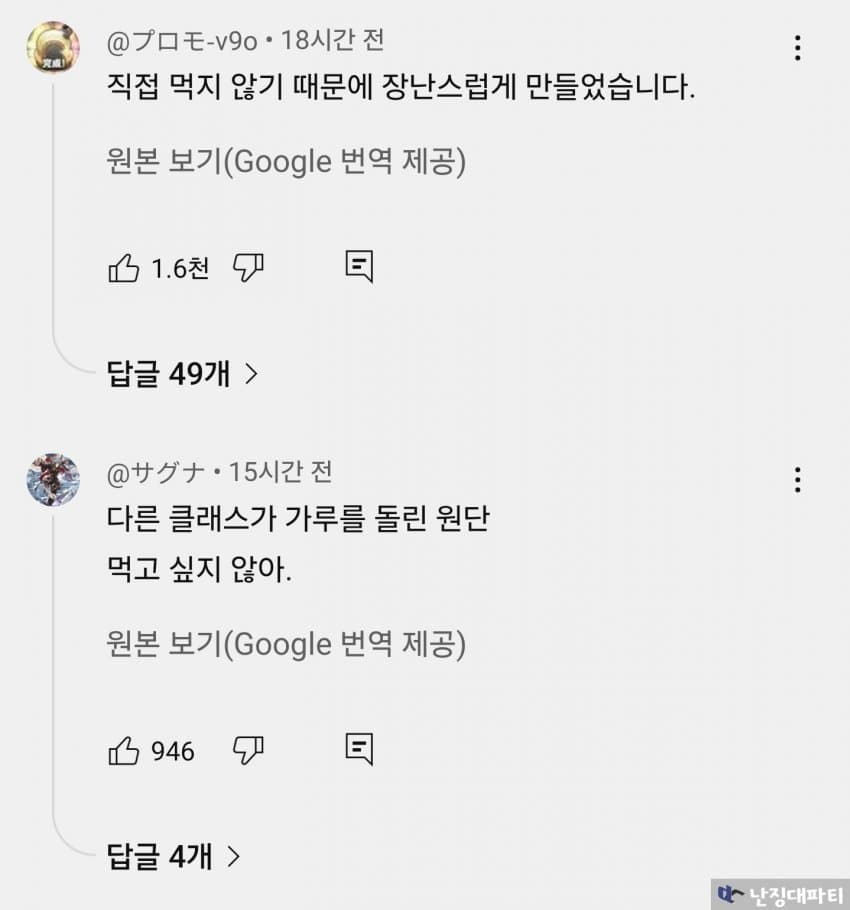Dislike the @プロモ-v9o comment
This screenshot has width=850, height=910.
tap(248, 267)
